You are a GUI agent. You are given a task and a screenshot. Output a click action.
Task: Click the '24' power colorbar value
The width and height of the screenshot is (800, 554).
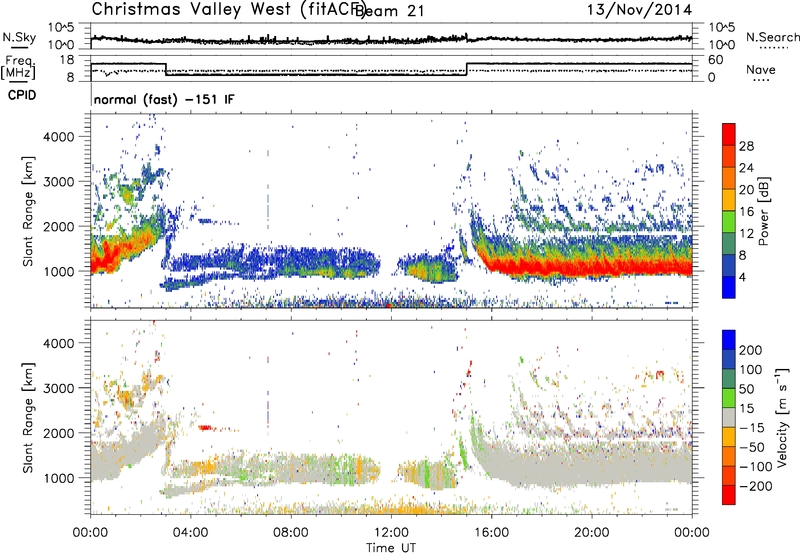pyautogui.click(x=746, y=168)
